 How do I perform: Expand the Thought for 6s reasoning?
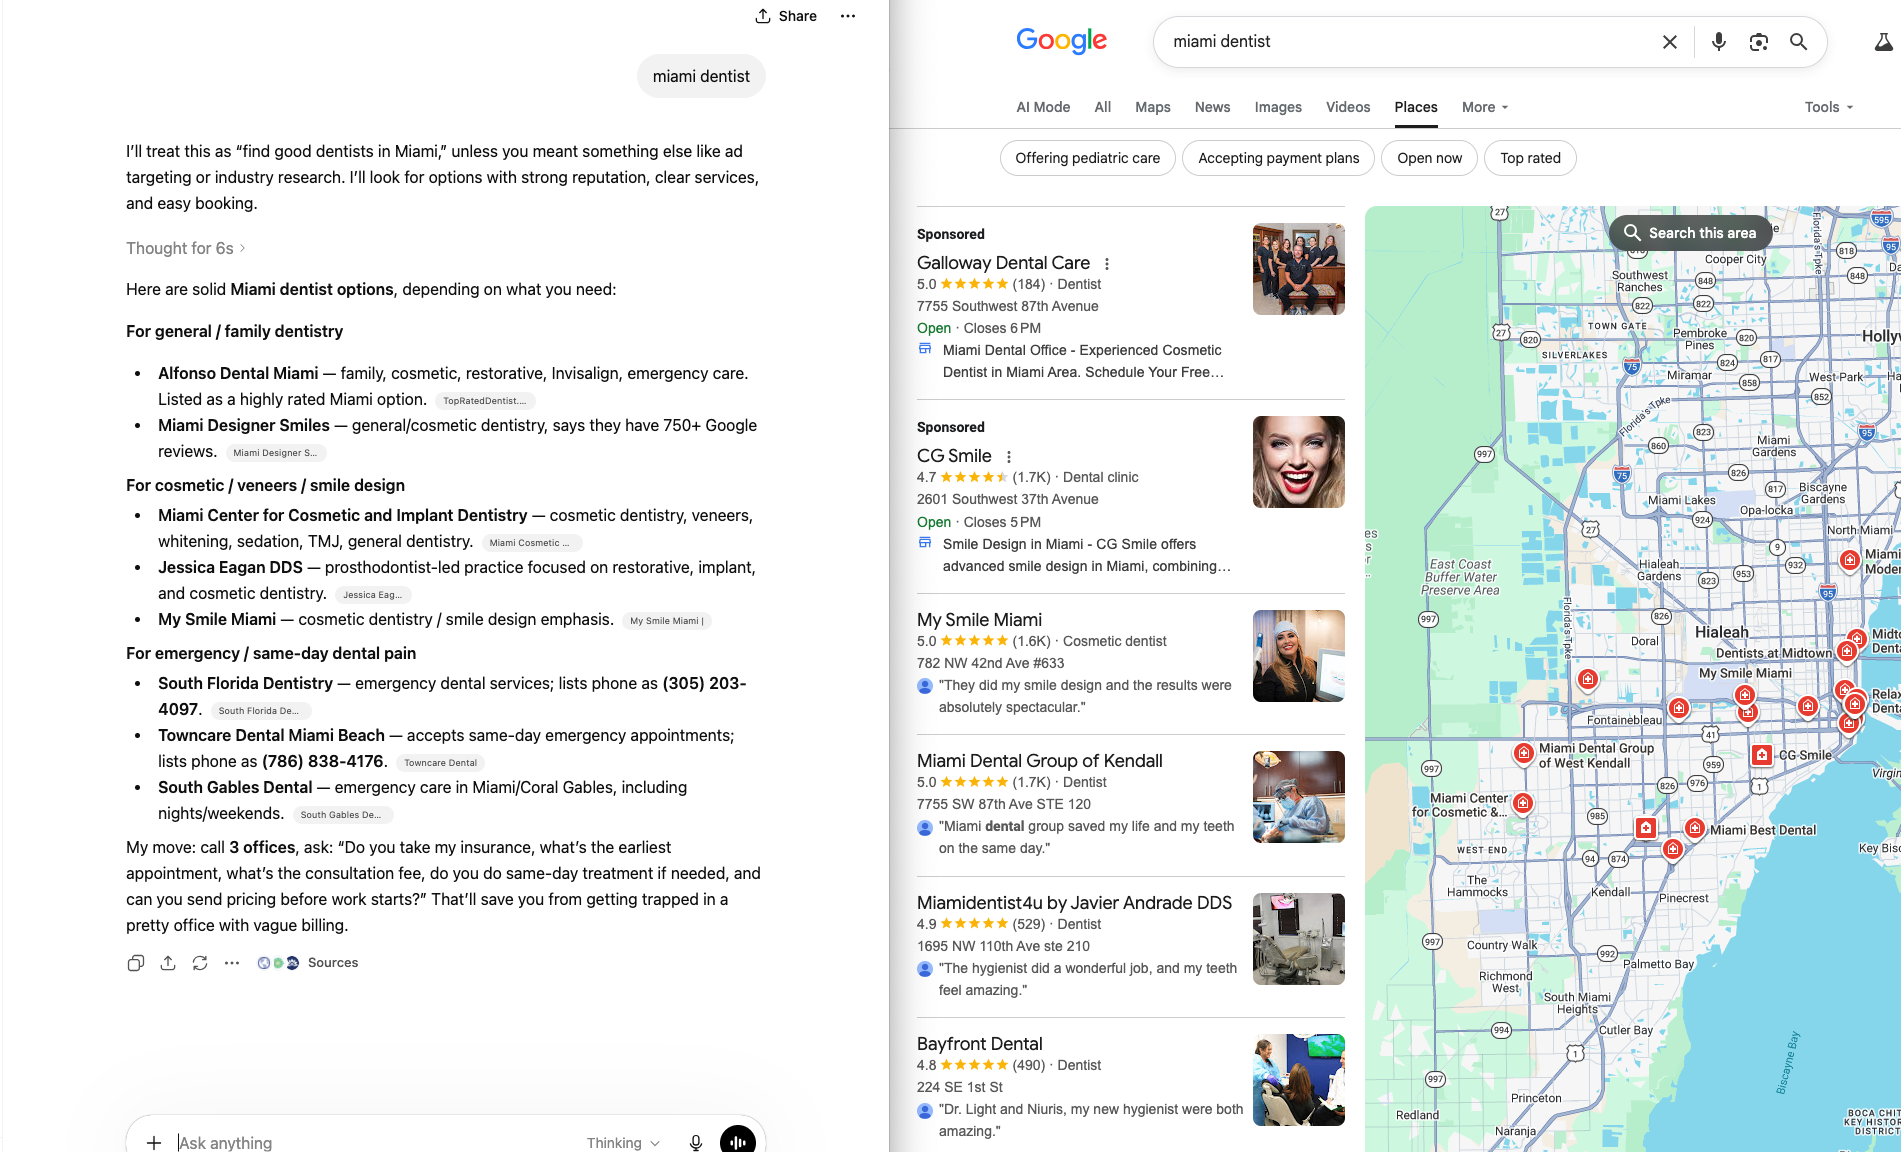(185, 248)
